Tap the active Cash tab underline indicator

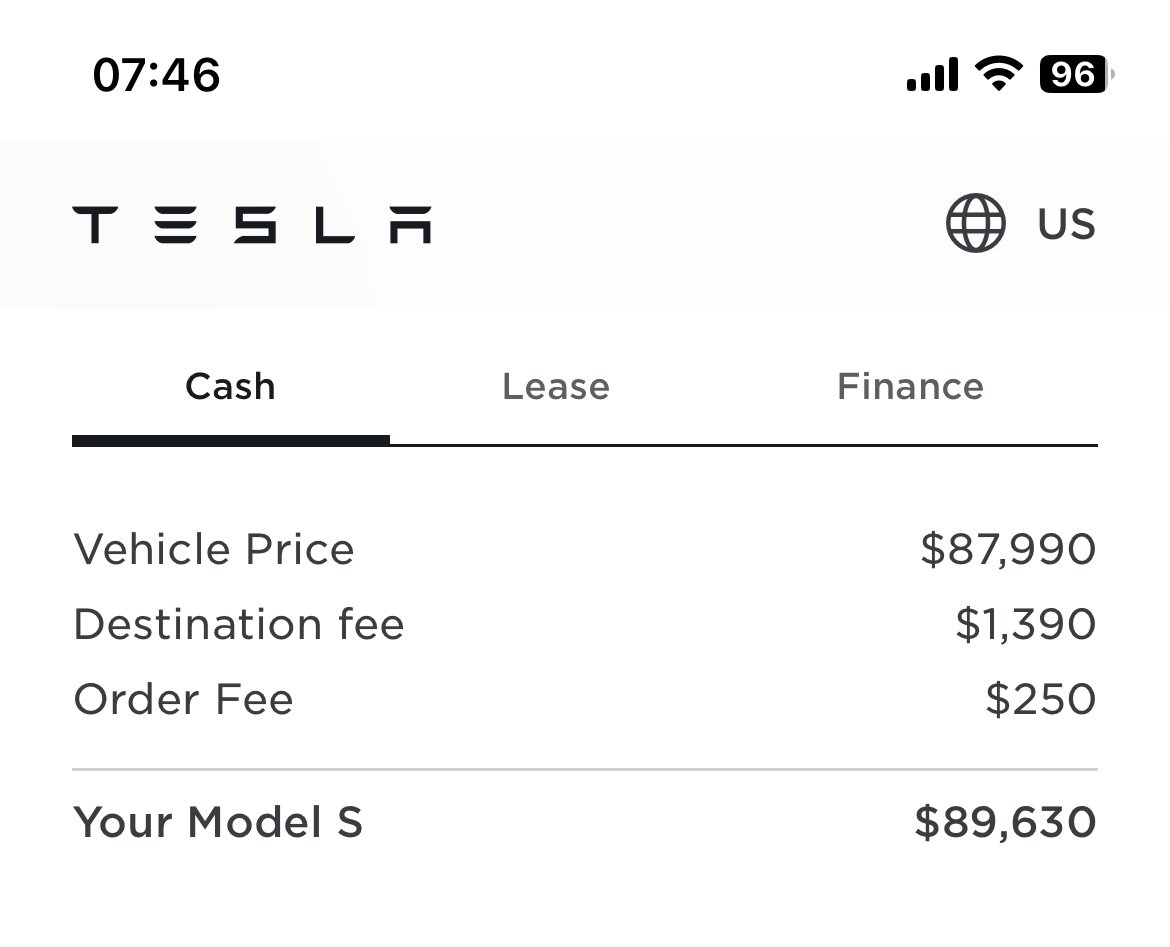tap(231, 441)
